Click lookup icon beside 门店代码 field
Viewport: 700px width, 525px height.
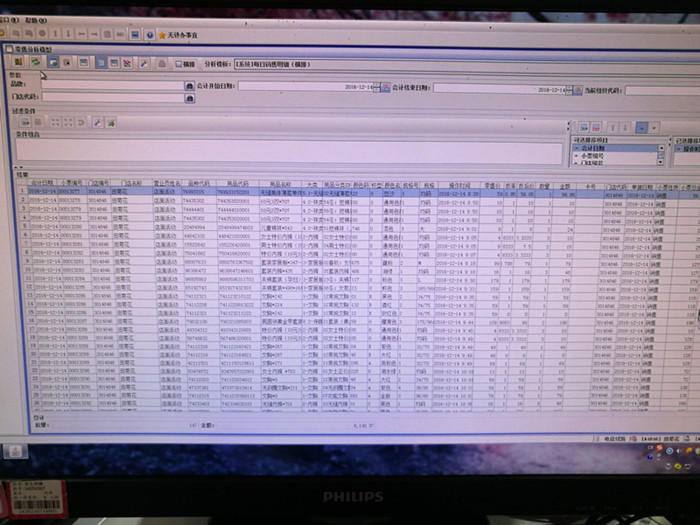pos(187,97)
